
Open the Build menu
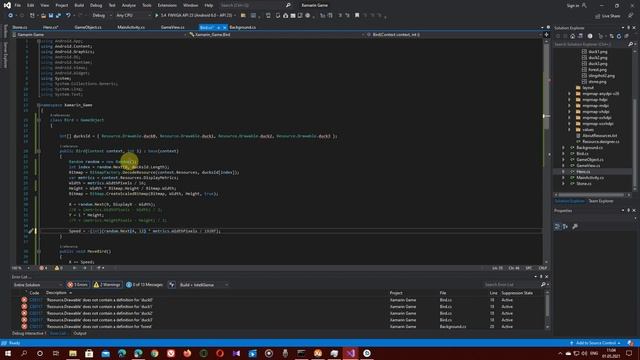tap(79, 5)
